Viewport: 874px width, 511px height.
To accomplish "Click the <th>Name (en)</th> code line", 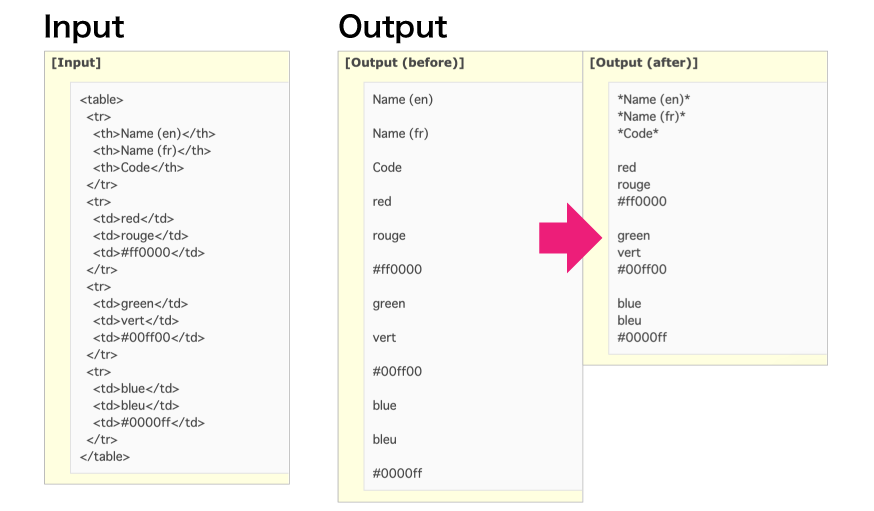I will click(154, 134).
